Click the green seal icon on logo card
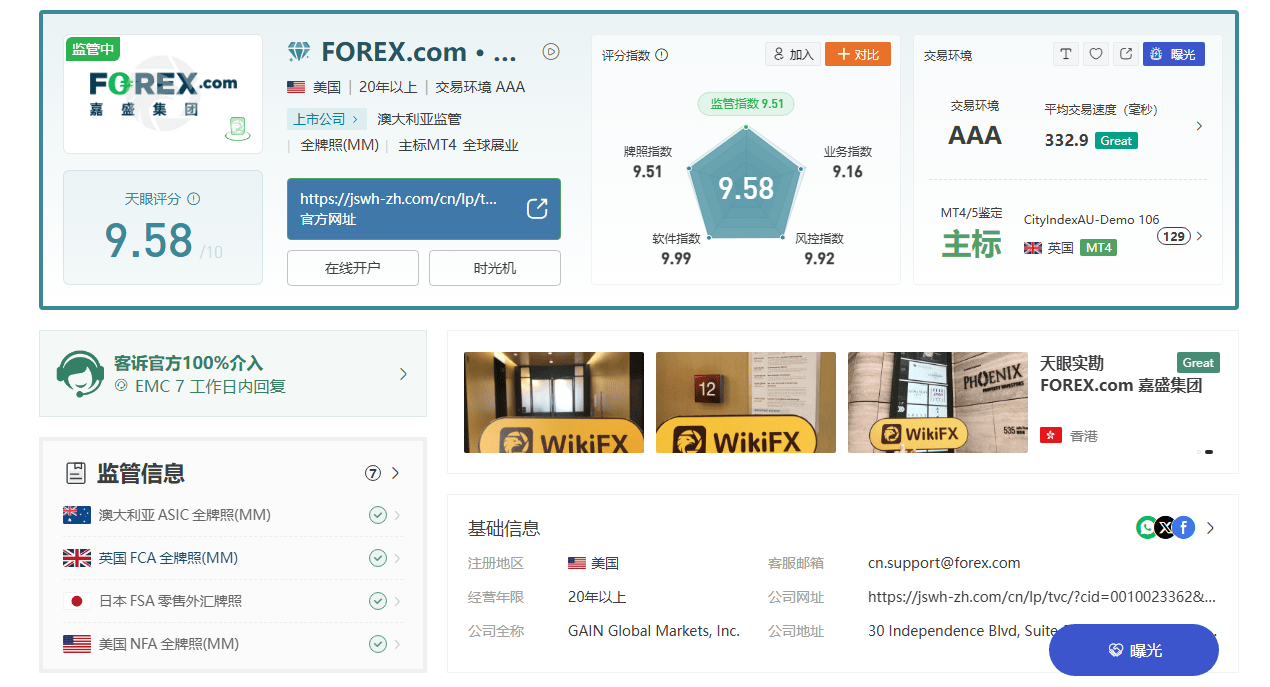 [237, 127]
